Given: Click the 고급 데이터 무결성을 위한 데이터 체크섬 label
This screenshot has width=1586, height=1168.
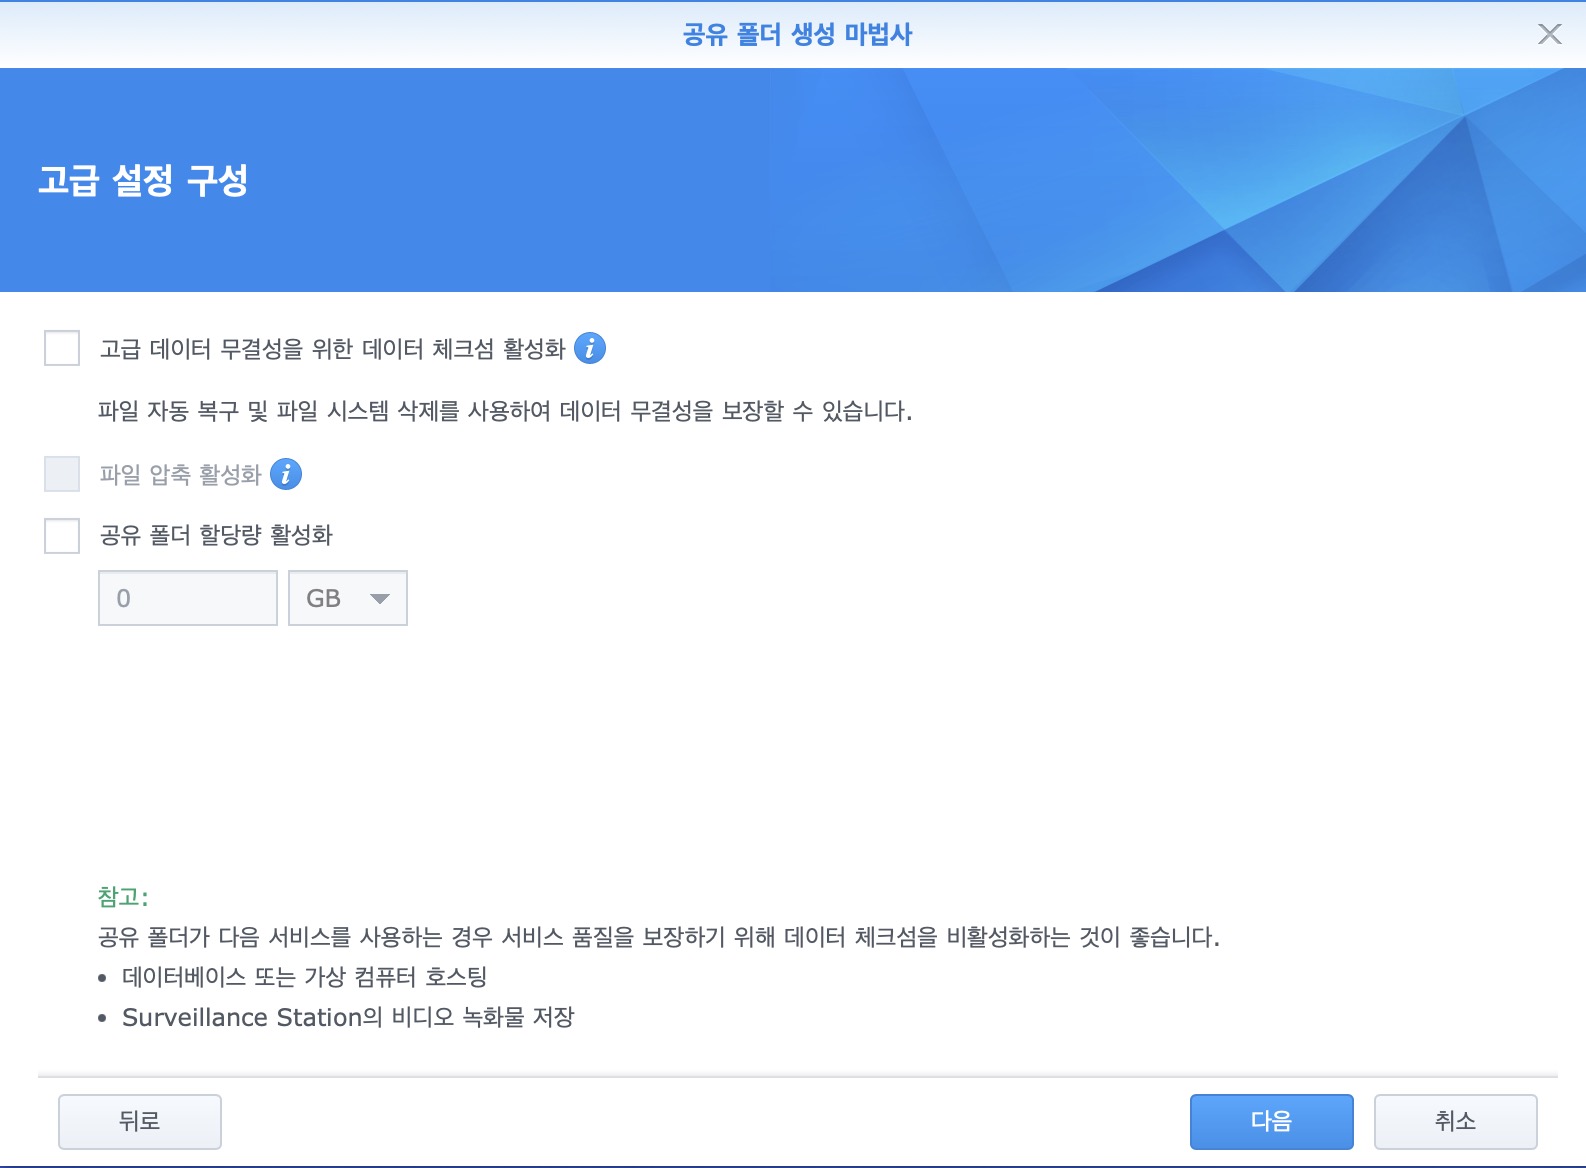Looking at the screenshot, I should point(333,349).
